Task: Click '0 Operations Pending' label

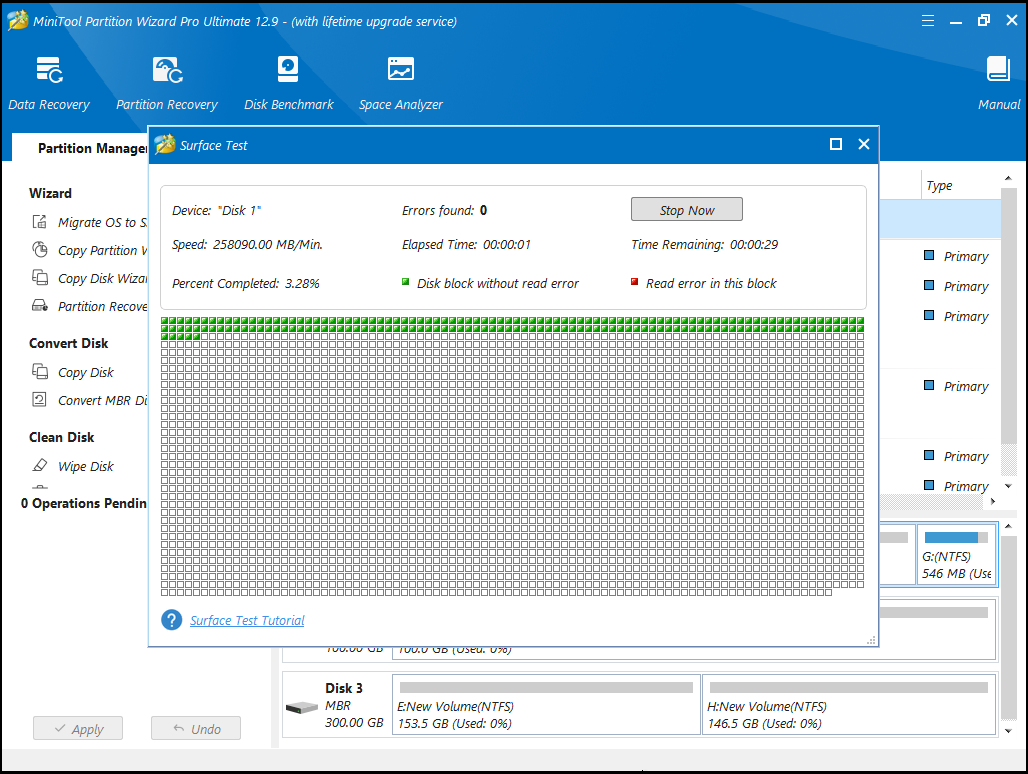Action: pyautogui.click(x=83, y=503)
